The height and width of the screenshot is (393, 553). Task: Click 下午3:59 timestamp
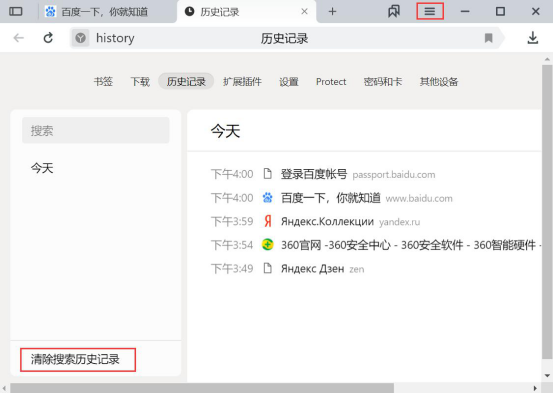coord(232,222)
